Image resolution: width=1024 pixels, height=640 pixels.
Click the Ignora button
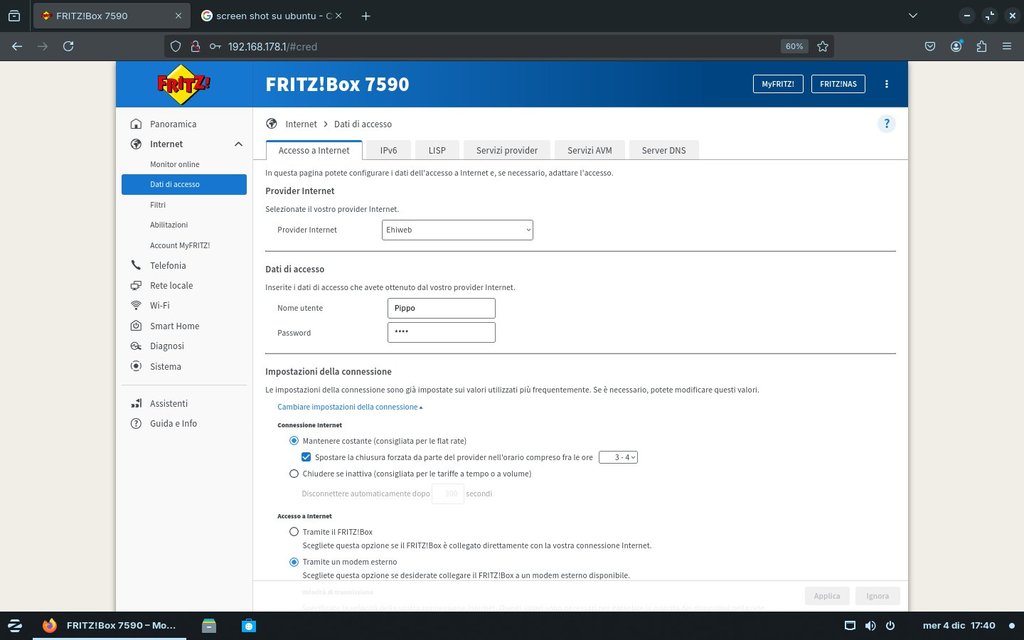877,596
